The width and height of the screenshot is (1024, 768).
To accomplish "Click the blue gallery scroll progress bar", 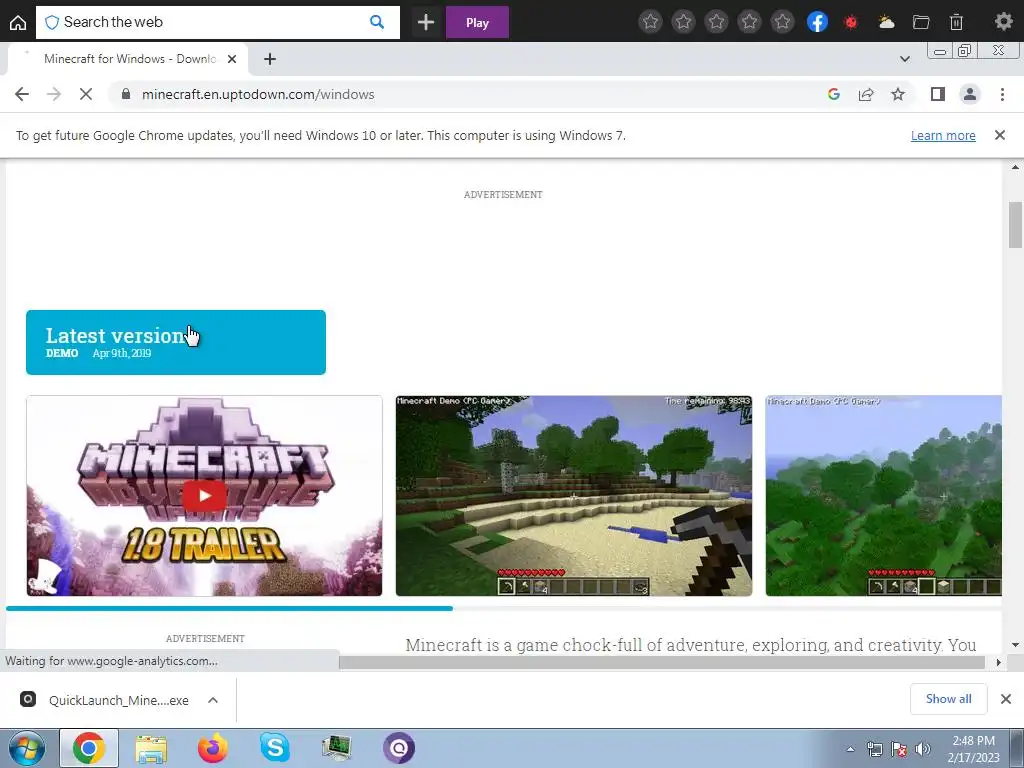I will point(229,609).
